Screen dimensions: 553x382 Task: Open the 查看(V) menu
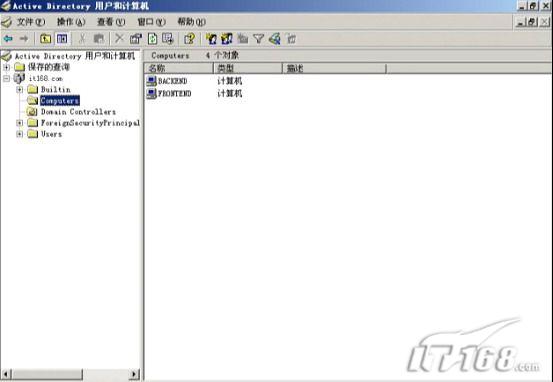(111, 22)
